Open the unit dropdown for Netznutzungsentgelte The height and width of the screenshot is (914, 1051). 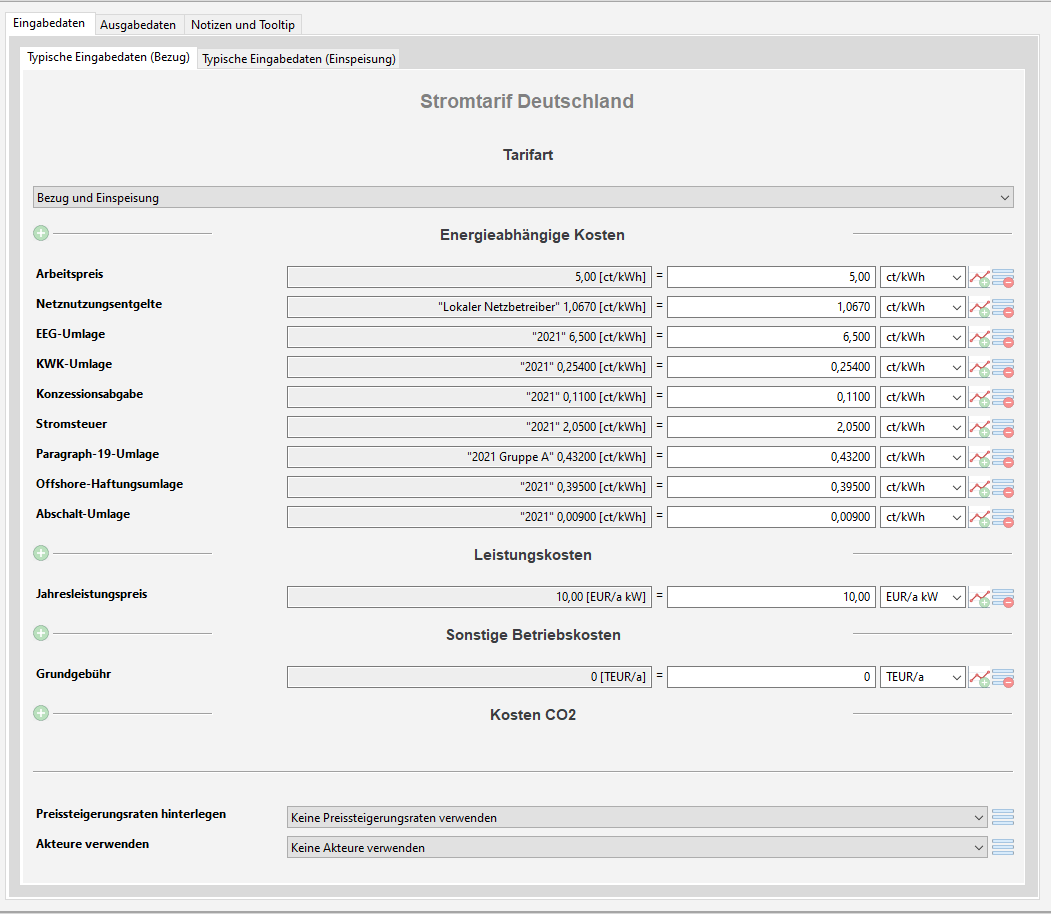point(922,308)
